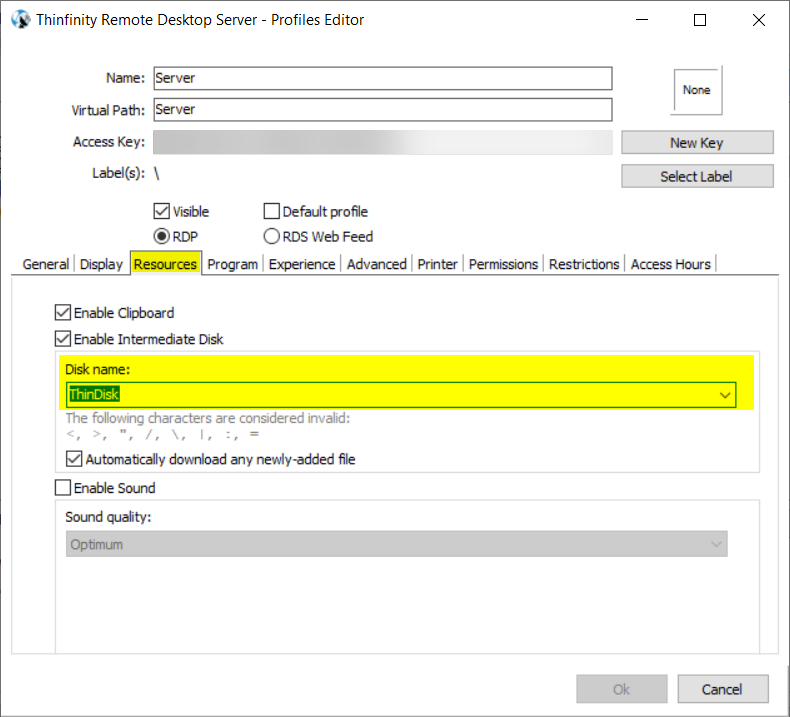Viewport: 790px width, 717px height.
Task: Open the Advanced tab
Action: (x=376, y=264)
